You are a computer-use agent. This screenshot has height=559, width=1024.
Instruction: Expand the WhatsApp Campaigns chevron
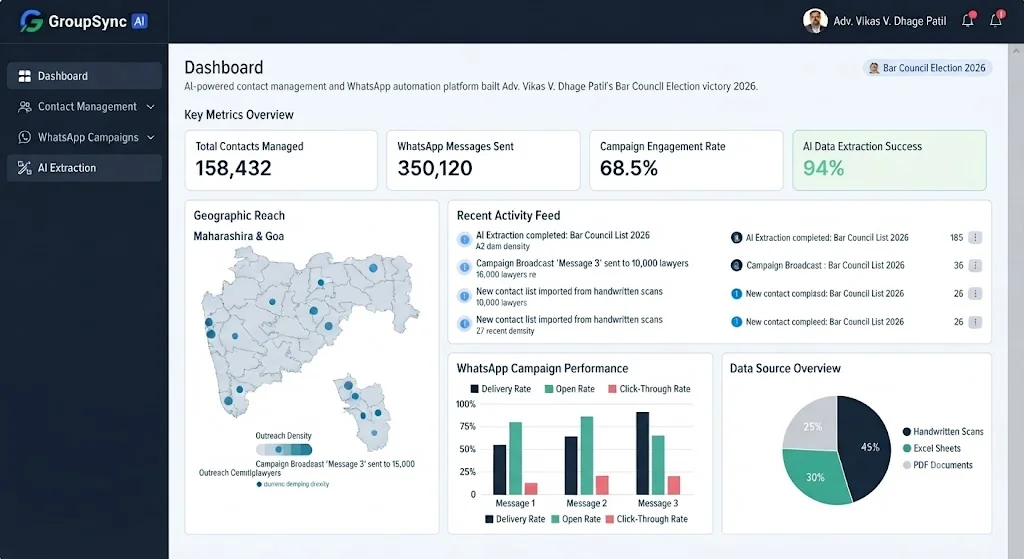(151, 137)
